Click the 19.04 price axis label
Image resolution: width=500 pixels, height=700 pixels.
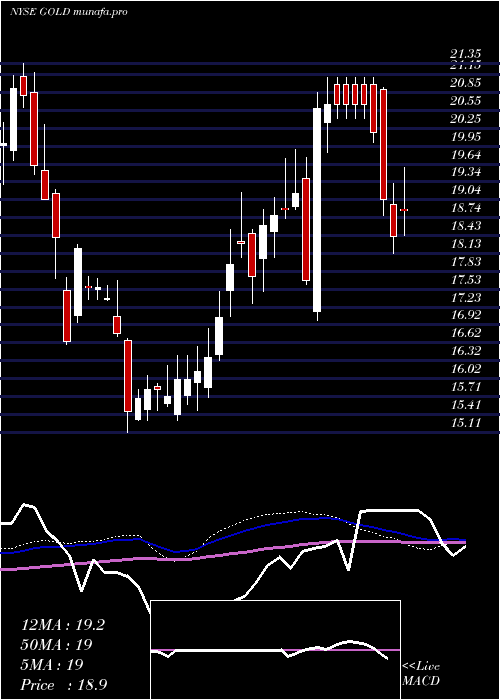tap(466, 190)
